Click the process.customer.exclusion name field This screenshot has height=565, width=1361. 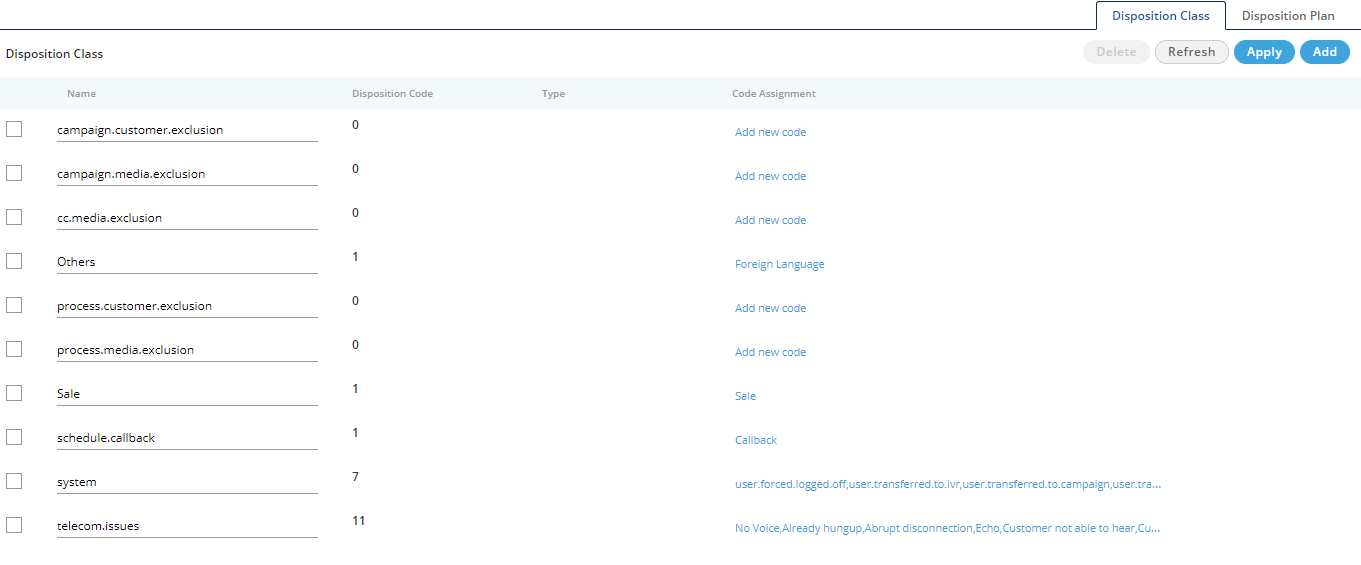coord(186,306)
